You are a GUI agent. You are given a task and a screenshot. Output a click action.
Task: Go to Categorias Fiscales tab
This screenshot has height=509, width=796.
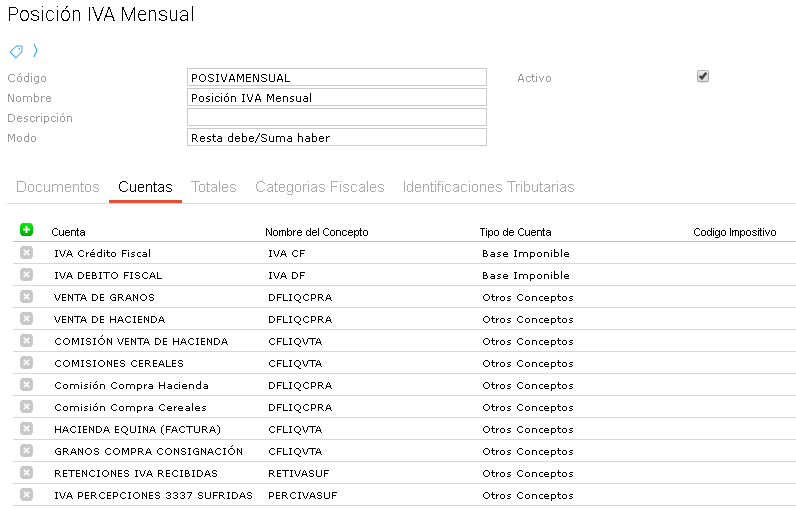pos(320,187)
